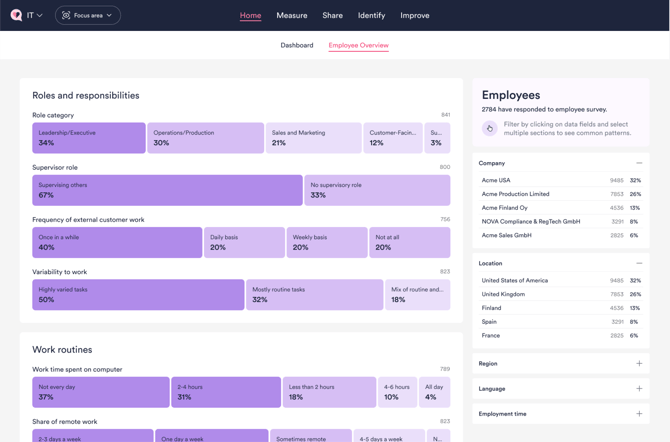Image resolution: width=670 pixels, height=442 pixels.
Task: Filter by Leadership/Executive role bar
Action: point(89,138)
